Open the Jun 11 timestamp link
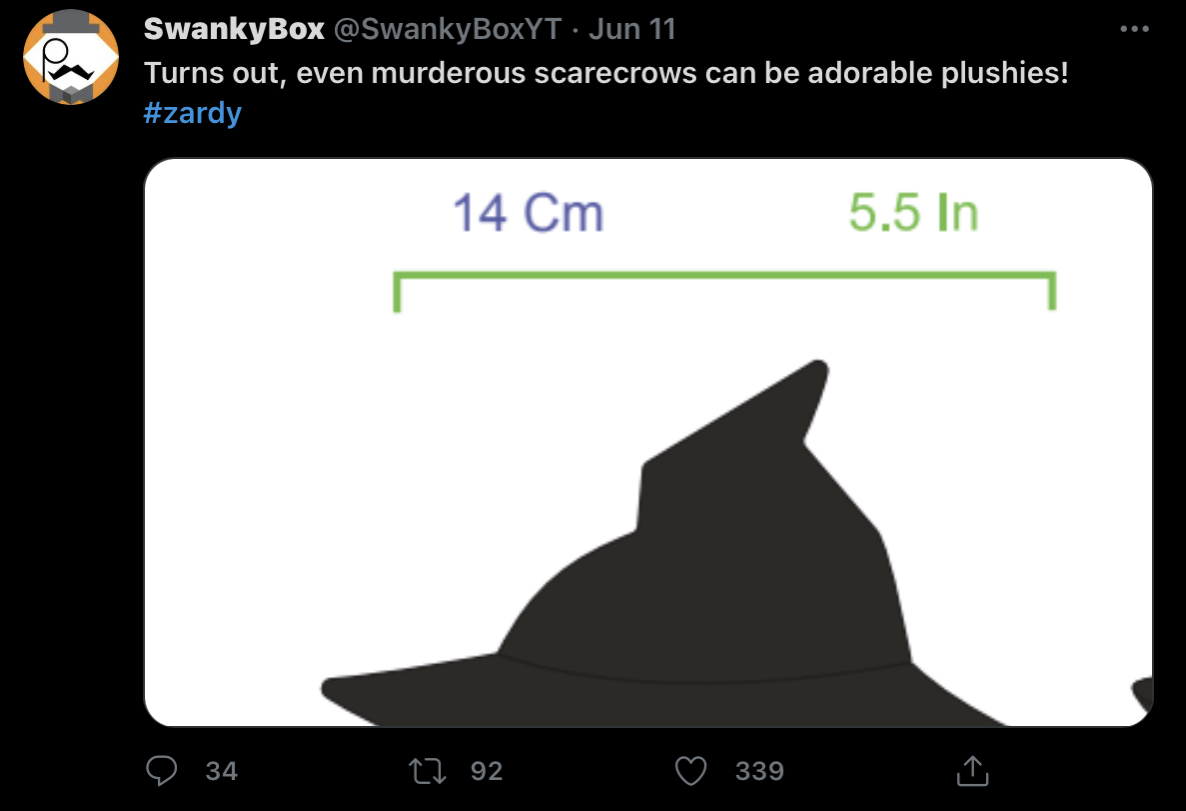Image resolution: width=1186 pixels, height=811 pixels. 632,29
